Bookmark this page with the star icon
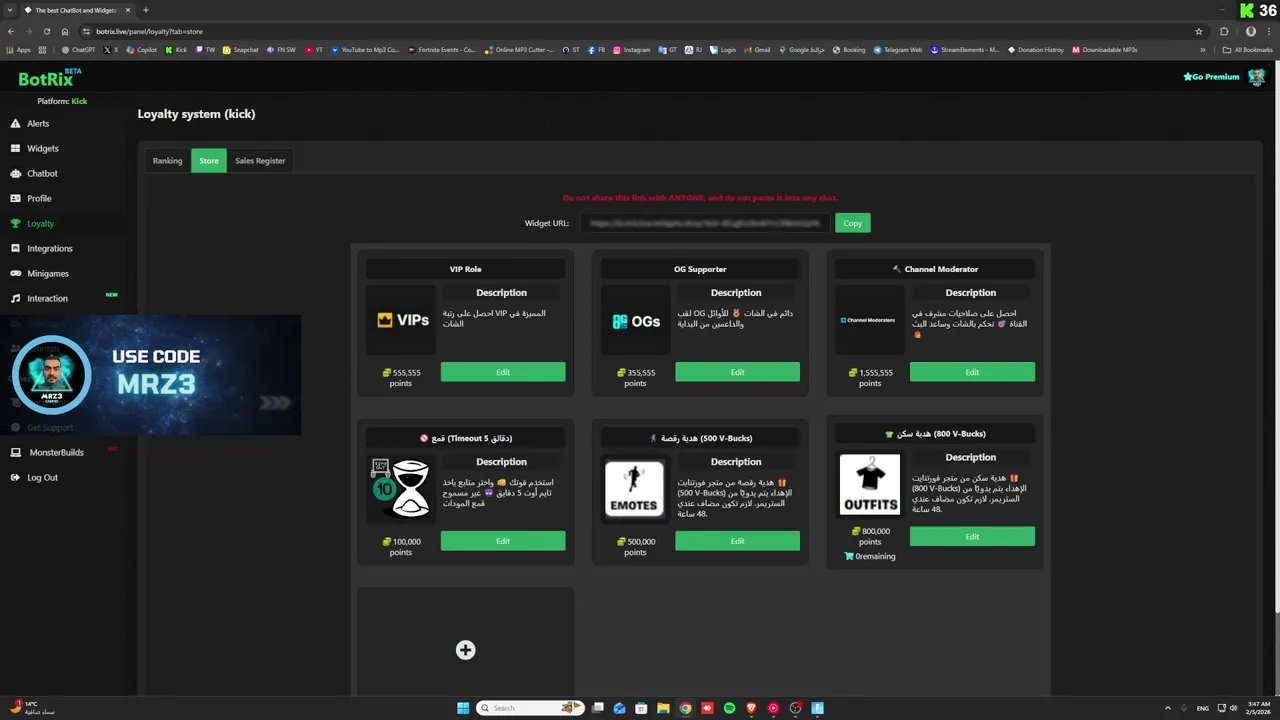The width and height of the screenshot is (1280, 720). [x=1199, y=31]
